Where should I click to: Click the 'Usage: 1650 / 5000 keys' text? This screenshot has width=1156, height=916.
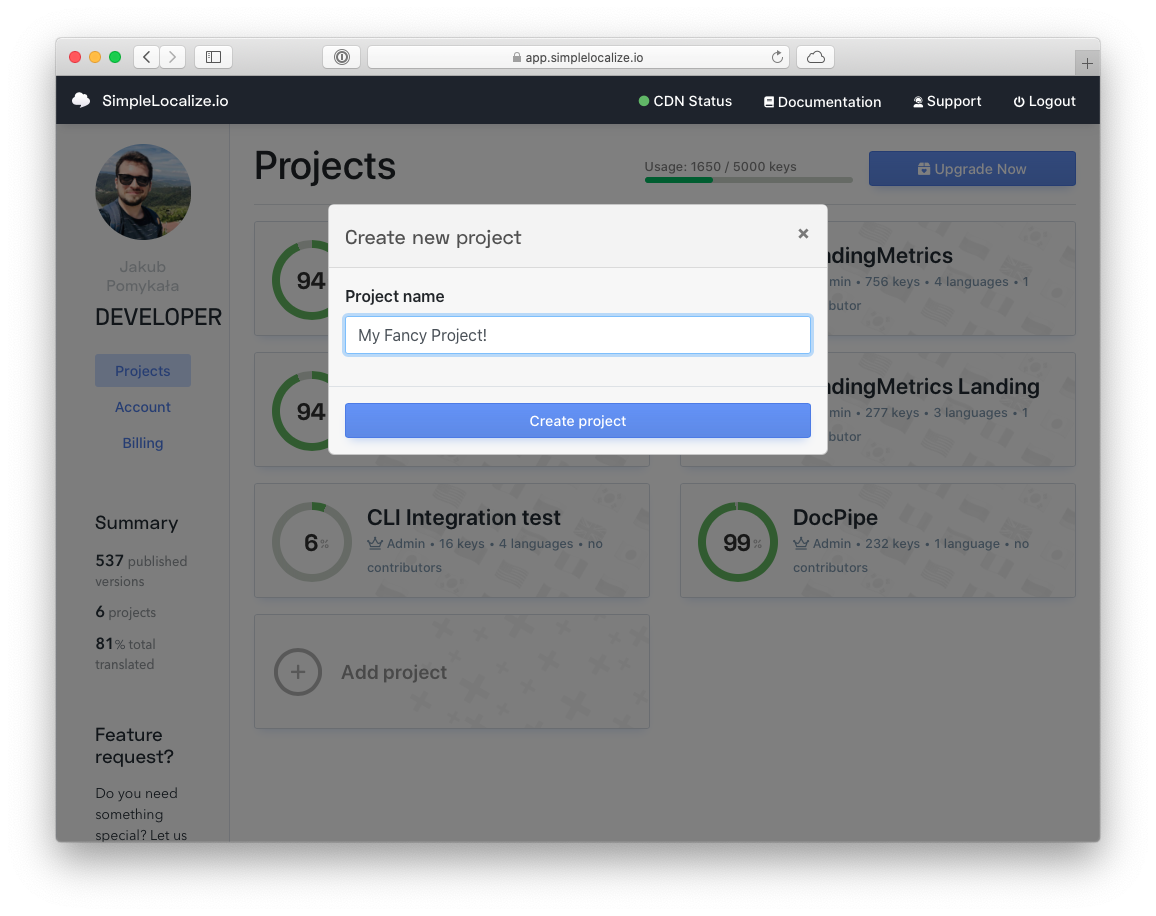720,166
